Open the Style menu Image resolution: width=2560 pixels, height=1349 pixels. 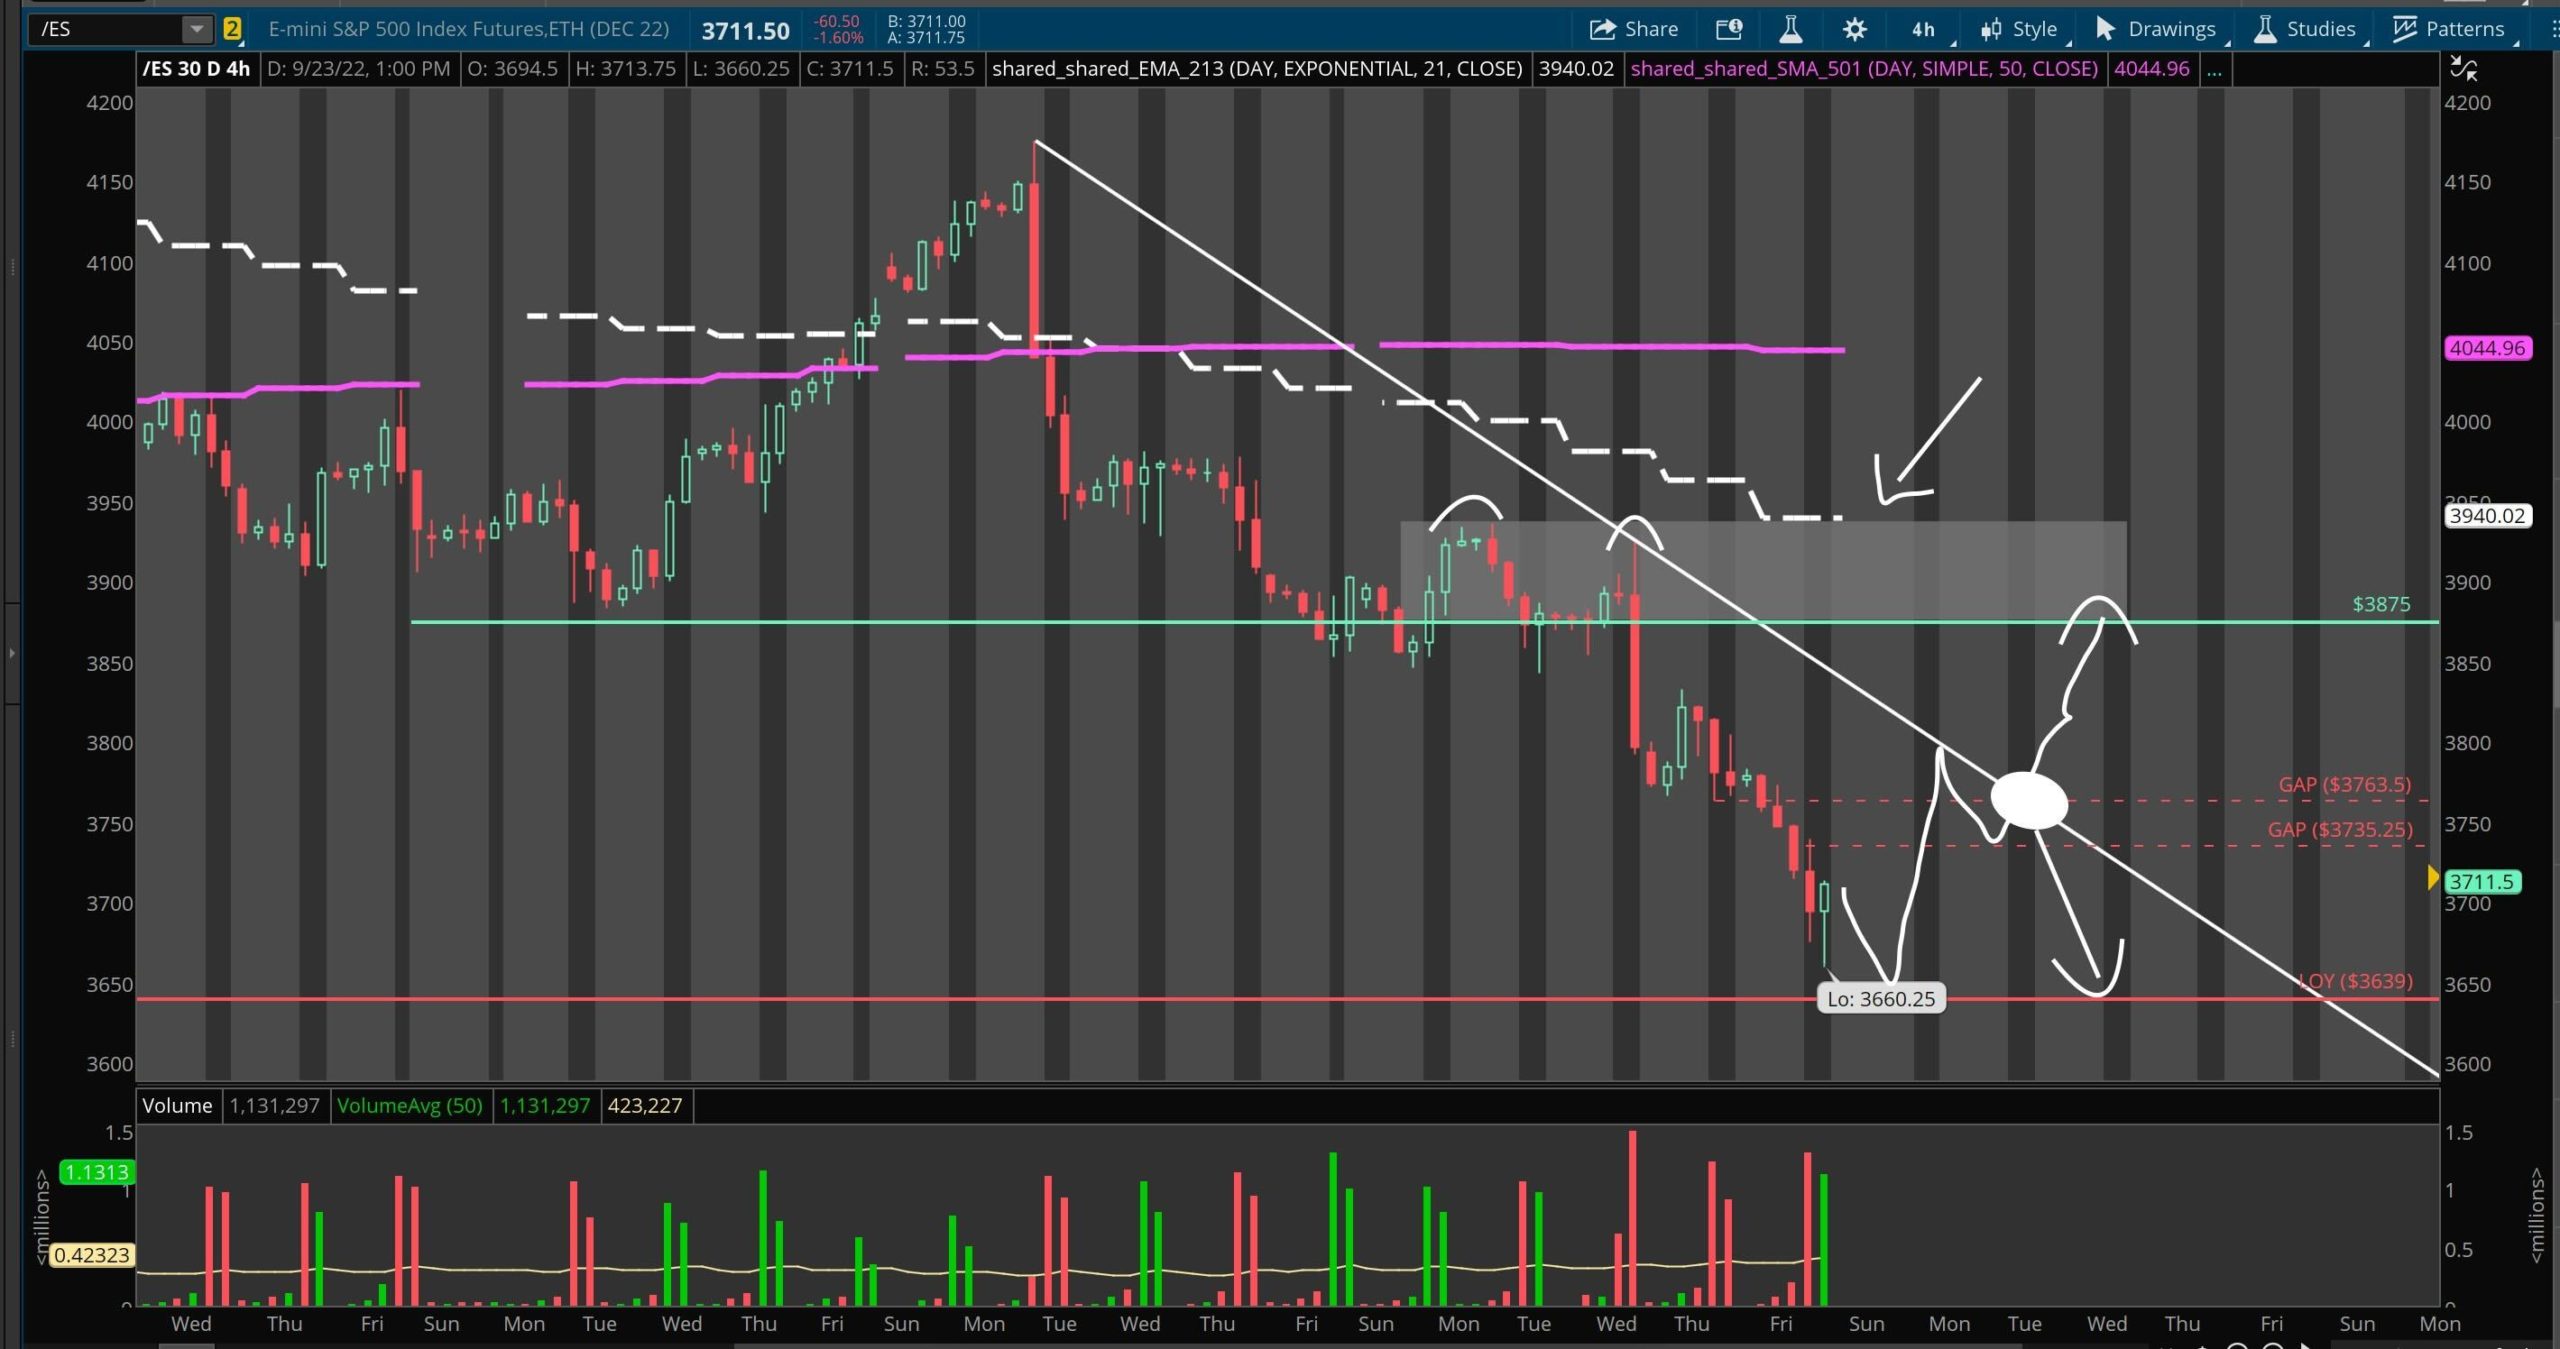[x=2023, y=29]
